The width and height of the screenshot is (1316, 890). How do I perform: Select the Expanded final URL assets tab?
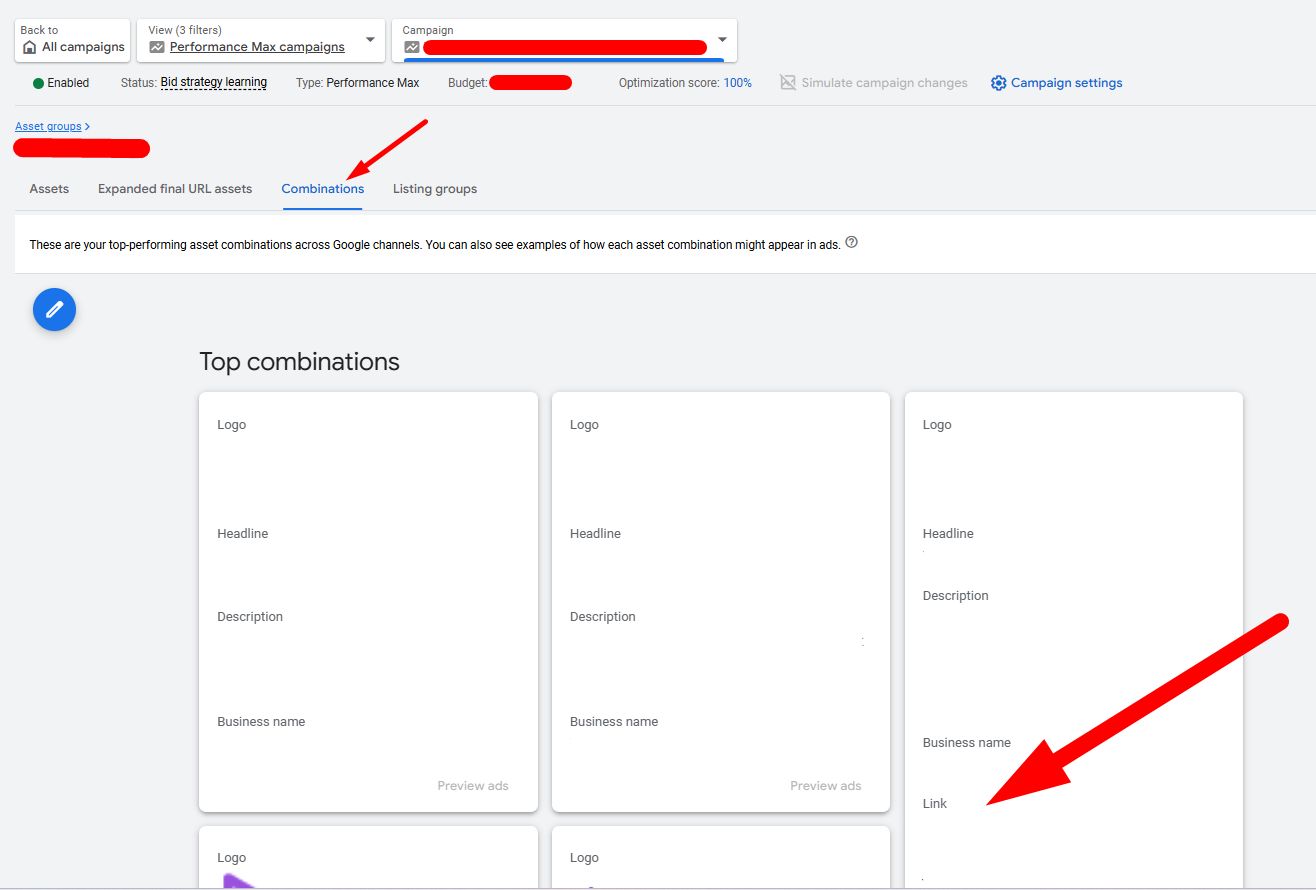pos(174,189)
